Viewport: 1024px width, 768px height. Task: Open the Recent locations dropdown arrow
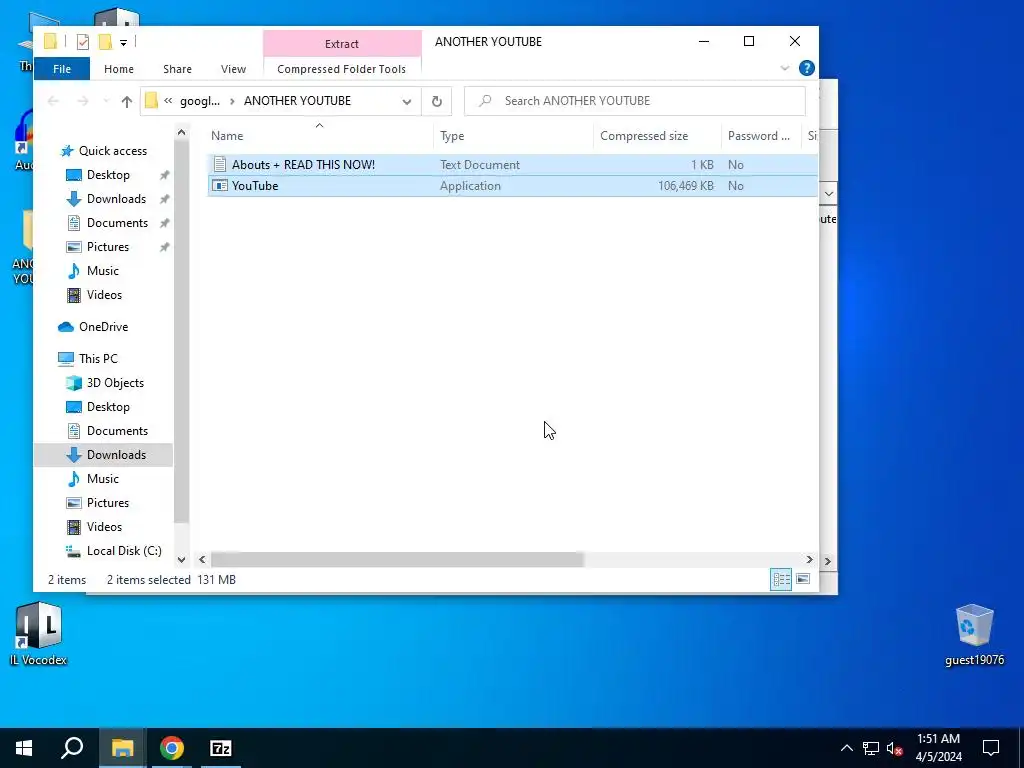tap(106, 101)
